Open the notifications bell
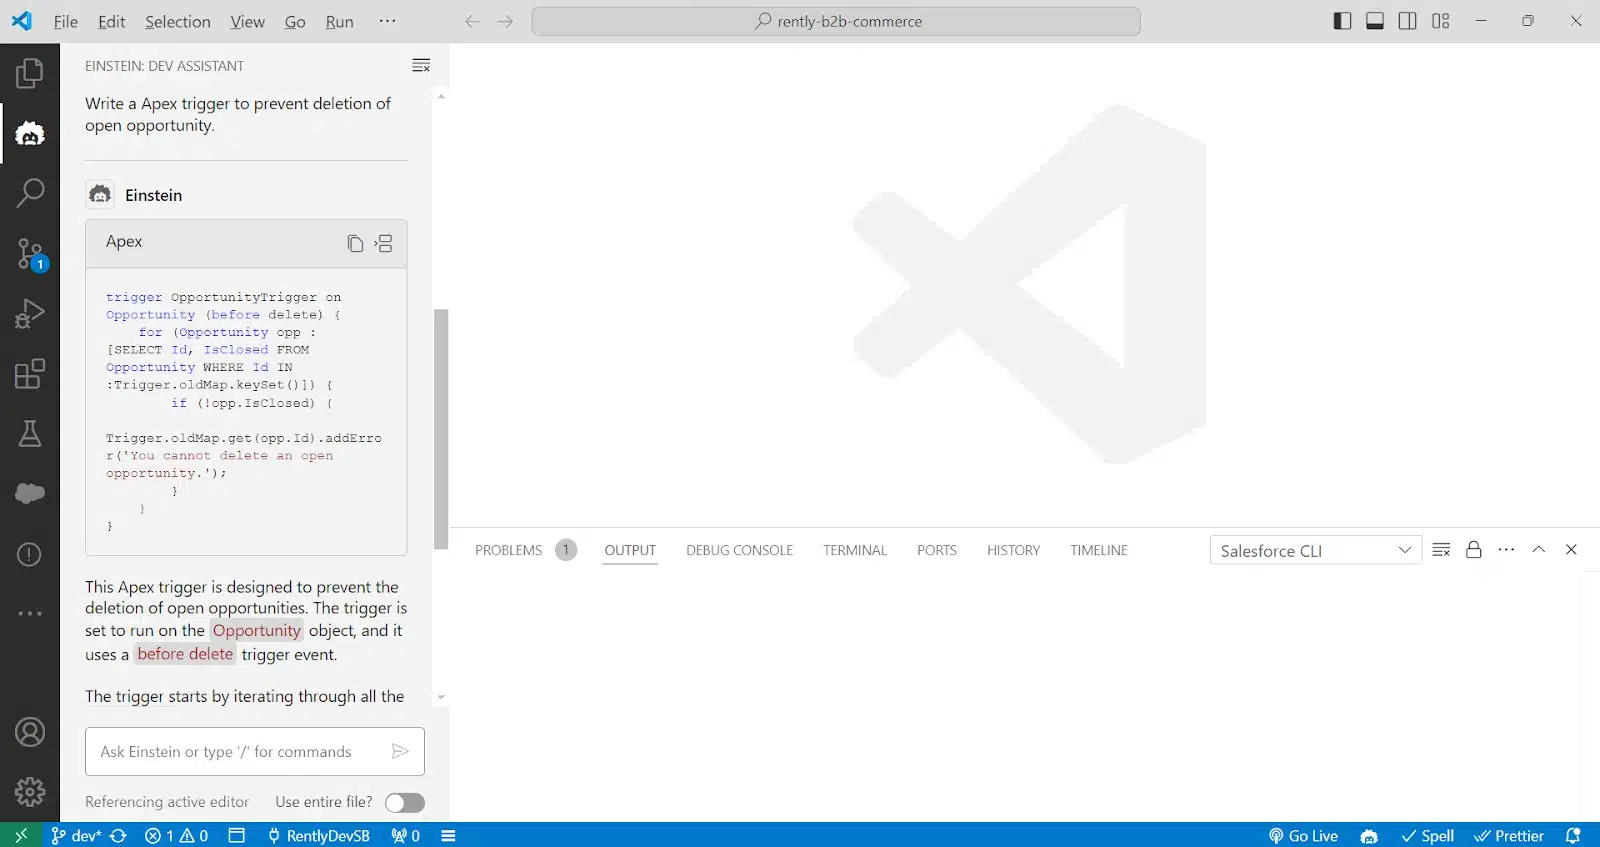The width and height of the screenshot is (1600, 847). click(1573, 835)
